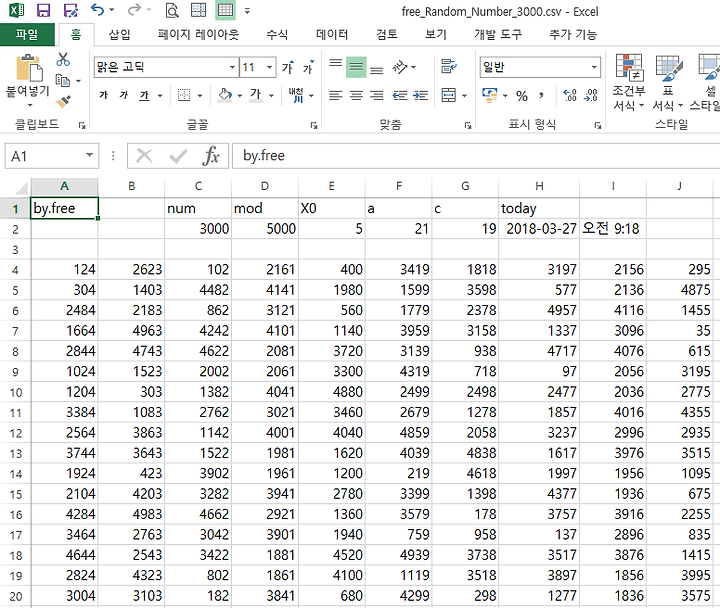Click the Print Preview magnifier icon
Screen dimensions: 720x608
172,11
